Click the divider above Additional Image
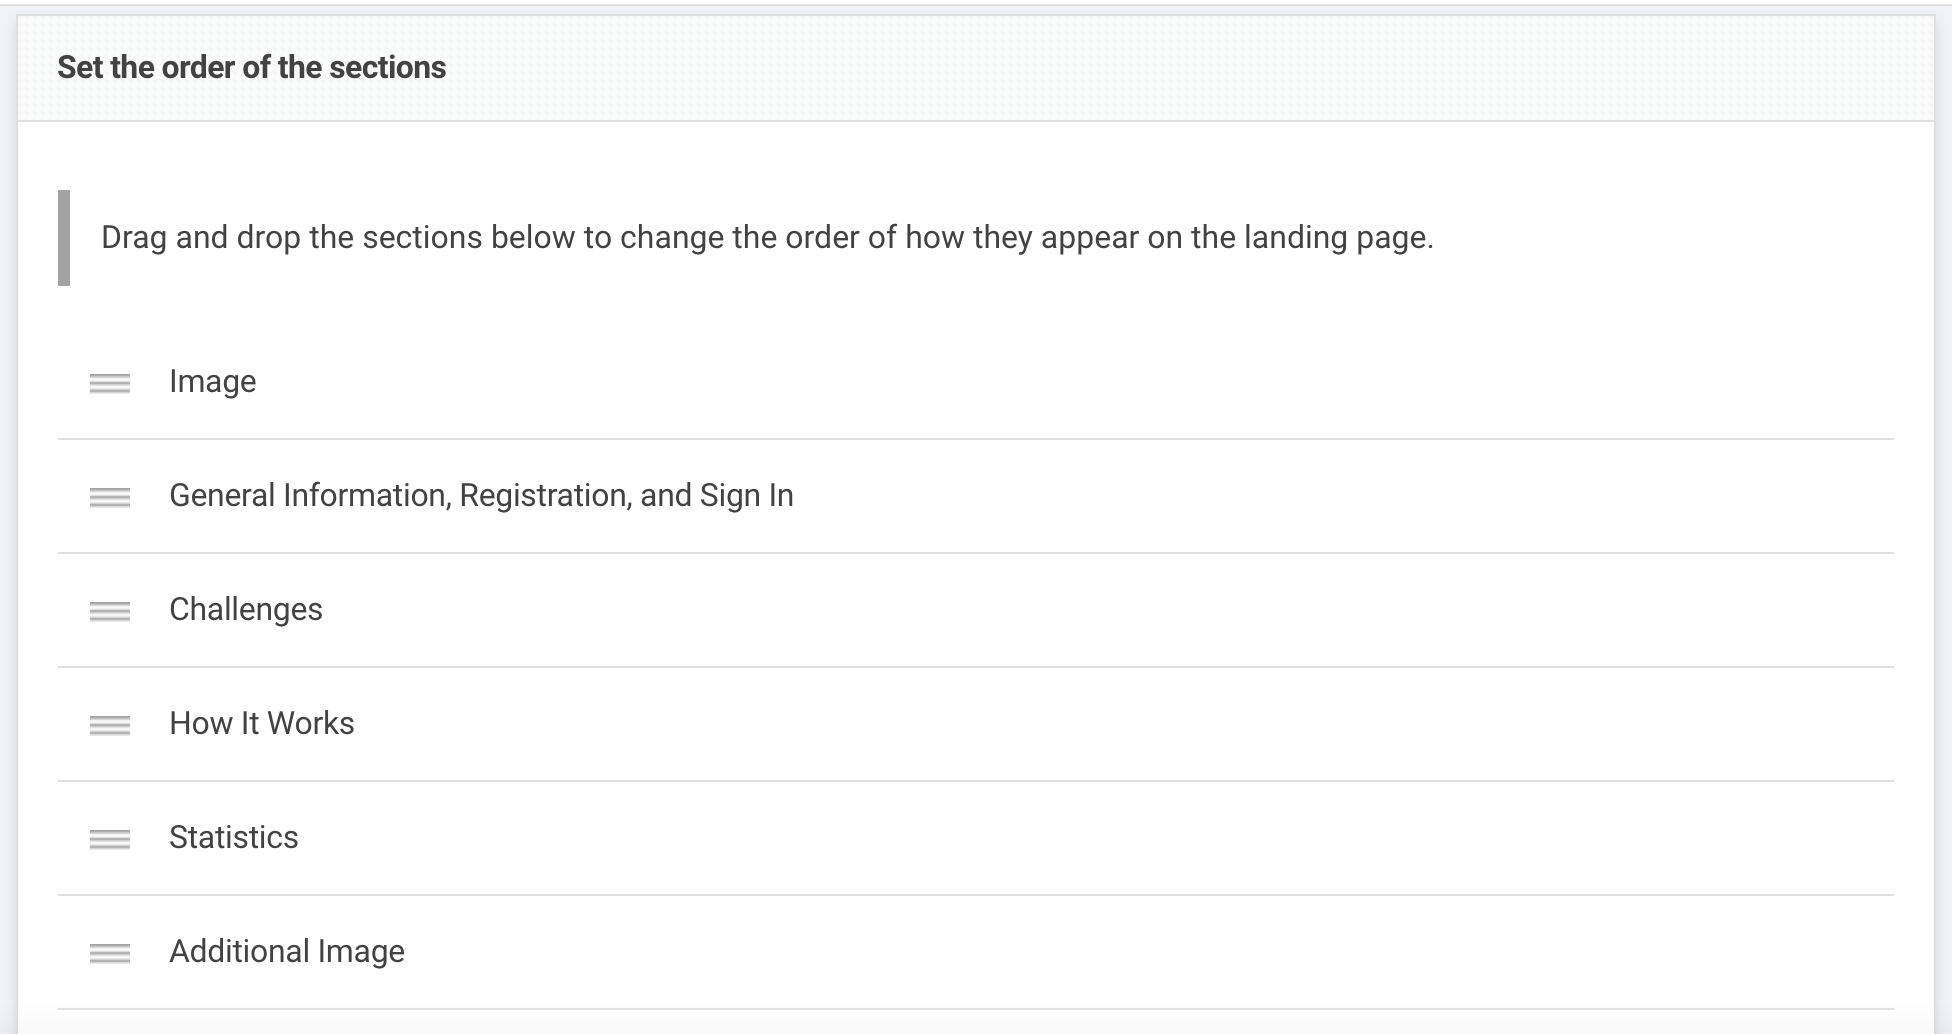1952x1034 pixels. (975, 896)
